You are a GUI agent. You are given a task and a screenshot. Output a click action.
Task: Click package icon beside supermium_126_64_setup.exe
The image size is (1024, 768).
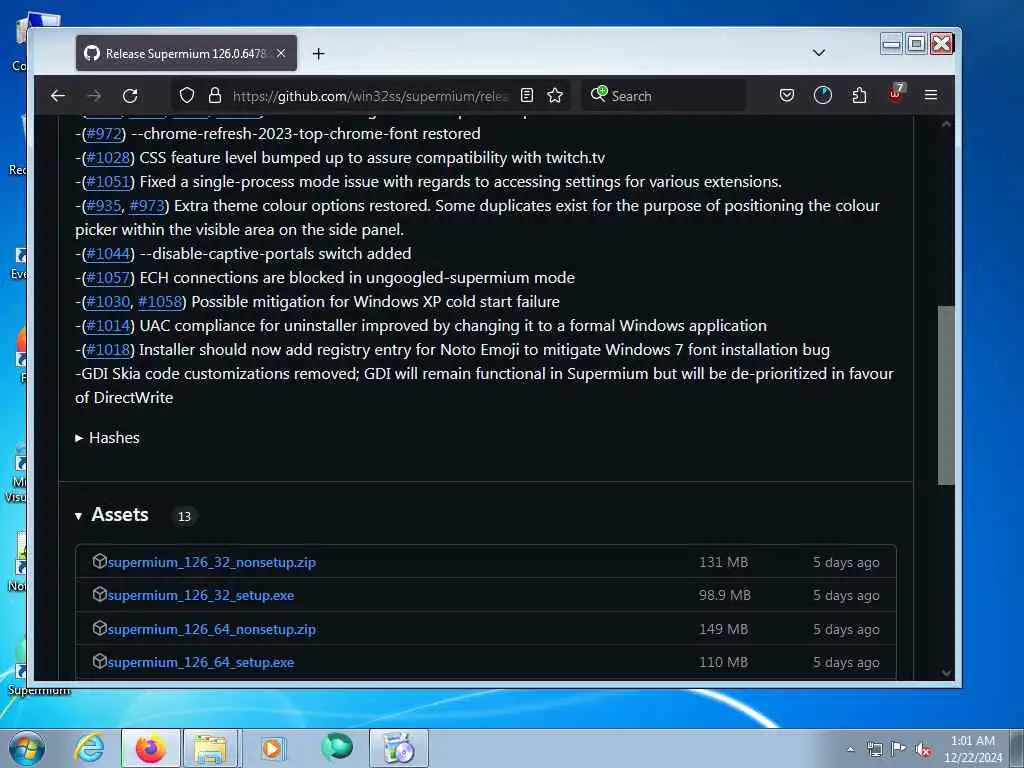click(x=99, y=661)
